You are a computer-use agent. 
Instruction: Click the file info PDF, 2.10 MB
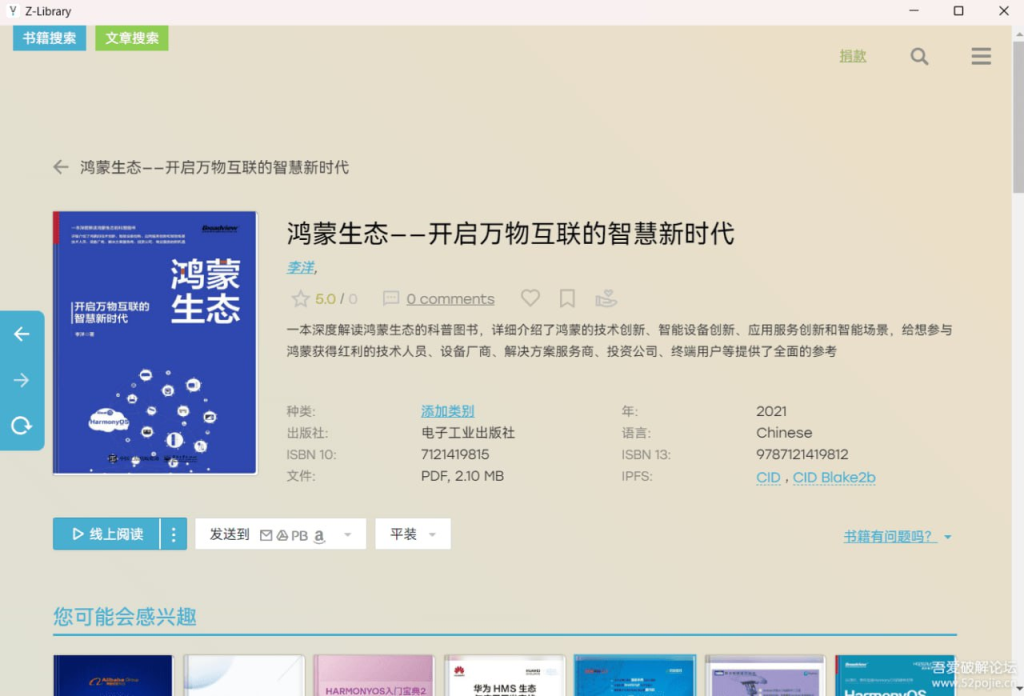462,476
